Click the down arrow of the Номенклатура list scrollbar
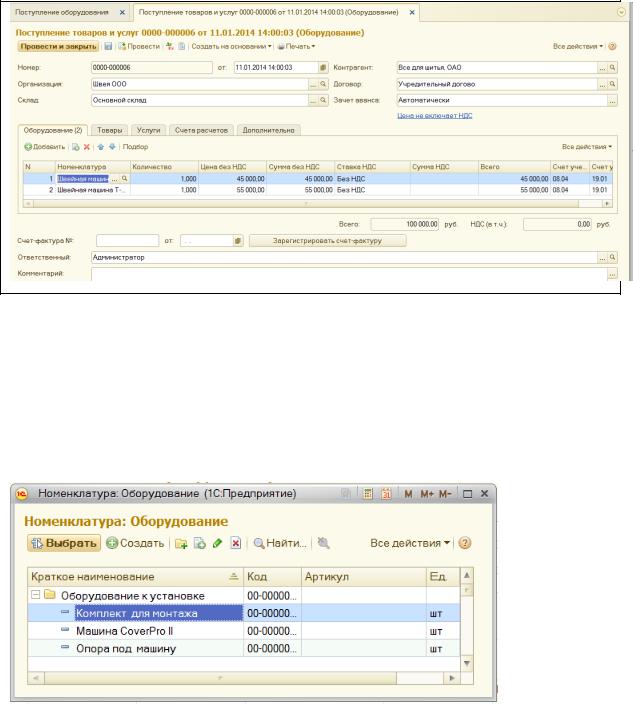The width and height of the screenshot is (633, 704). [467, 663]
